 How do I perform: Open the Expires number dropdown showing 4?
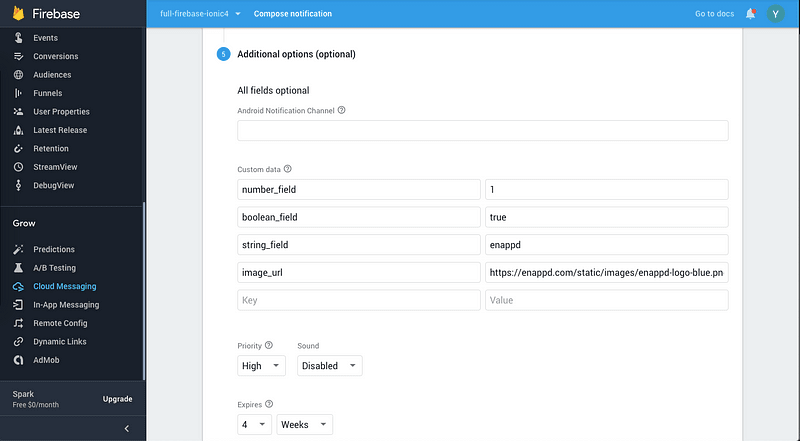pyautogui.click(x=254, y=424)
